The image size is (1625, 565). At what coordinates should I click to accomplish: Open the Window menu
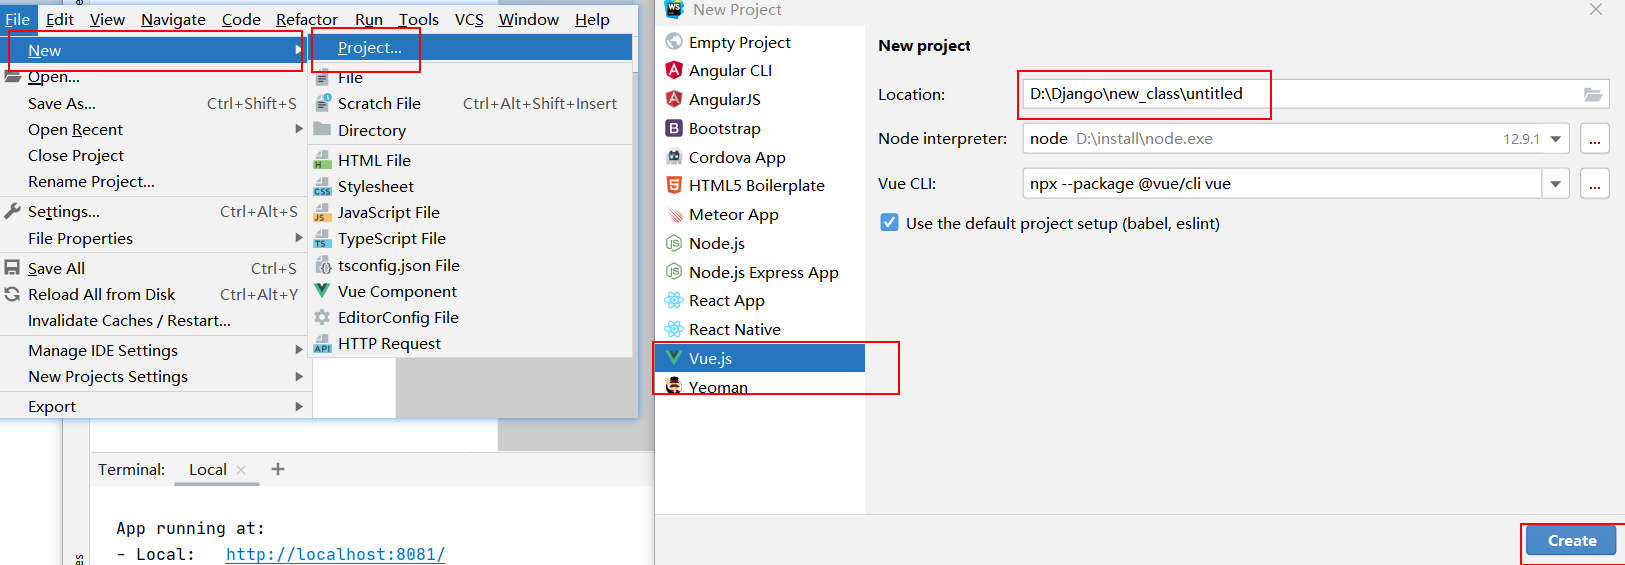coord(529,19)
